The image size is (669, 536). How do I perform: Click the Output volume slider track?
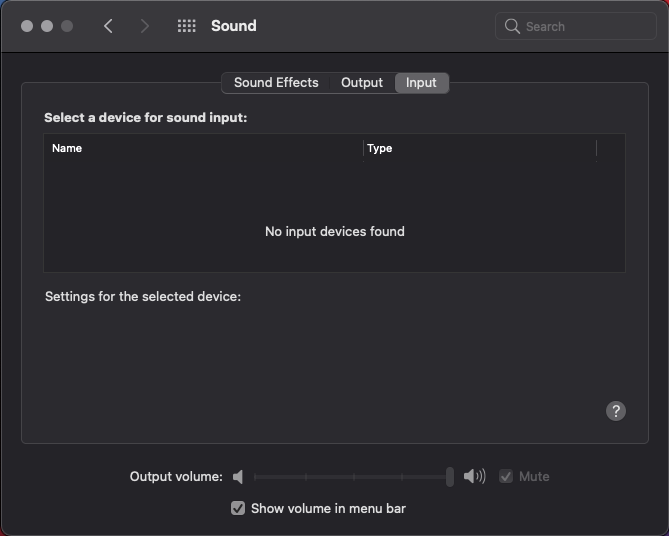pyautogui.click(x=350, y=477)
